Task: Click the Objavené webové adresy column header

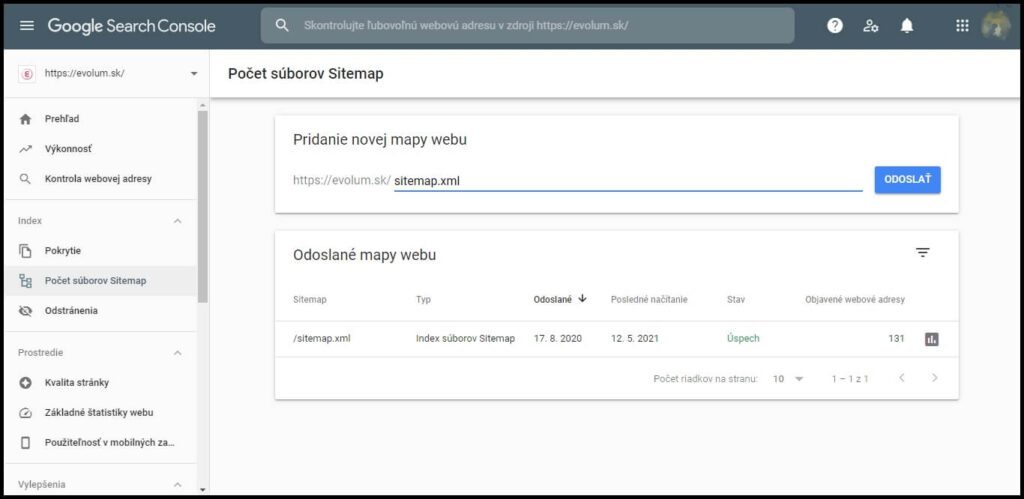Action: (855, 300)
